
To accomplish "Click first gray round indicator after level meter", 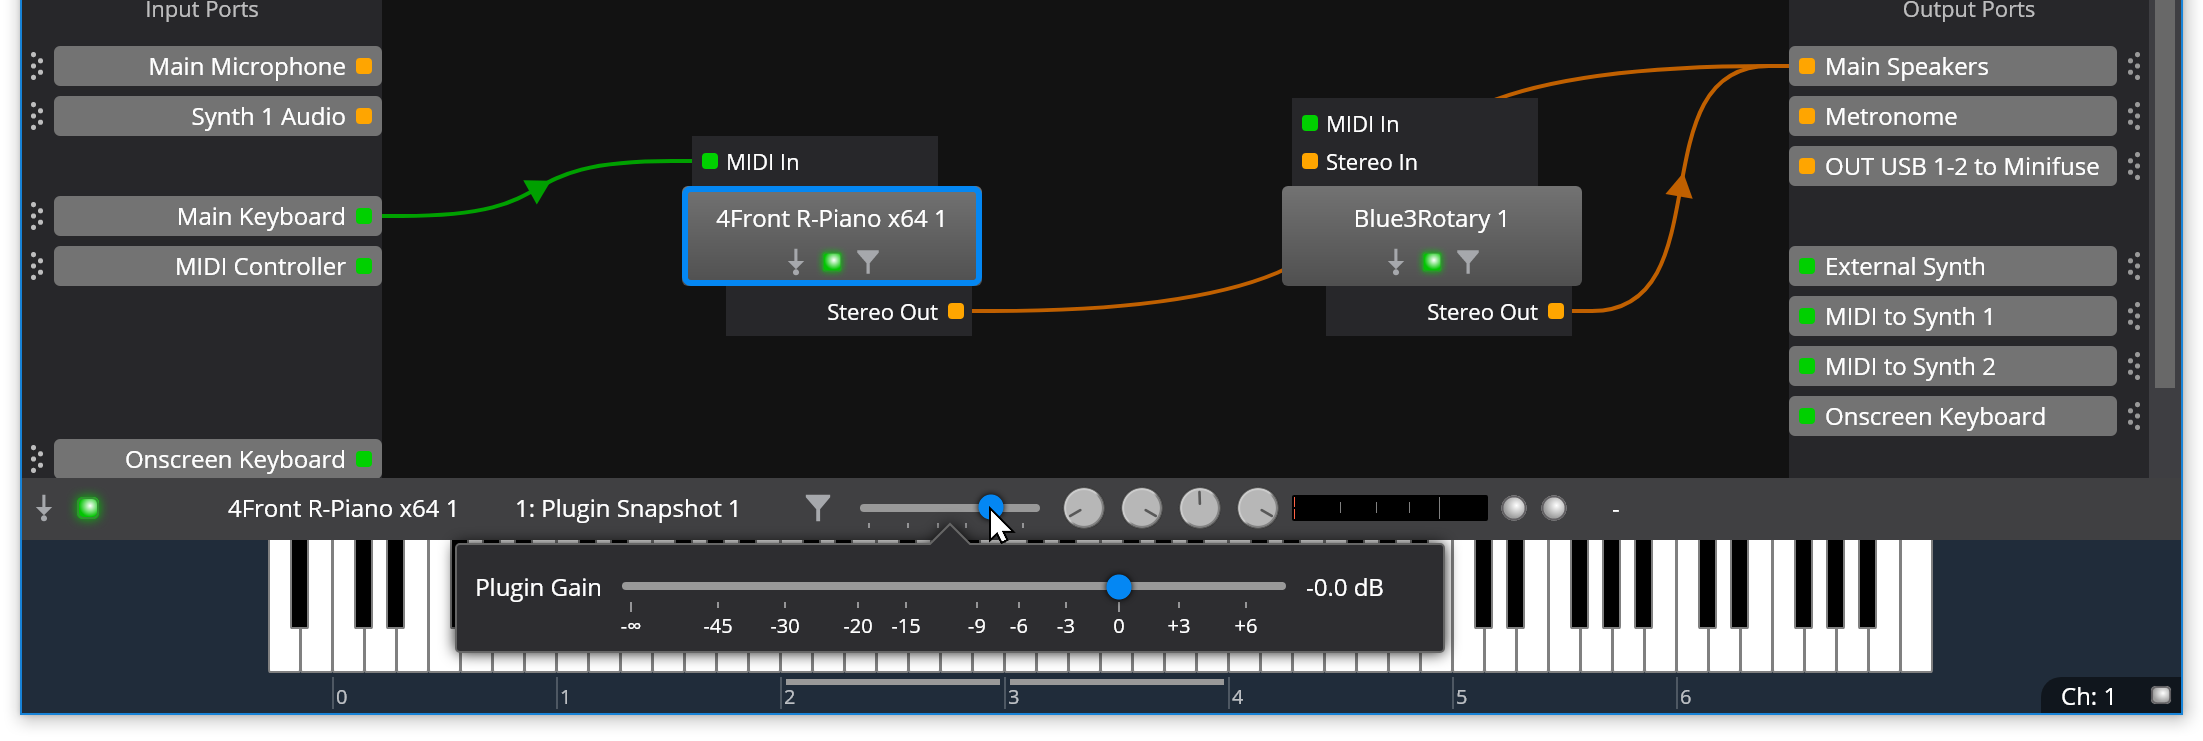I will point(1514,508).
